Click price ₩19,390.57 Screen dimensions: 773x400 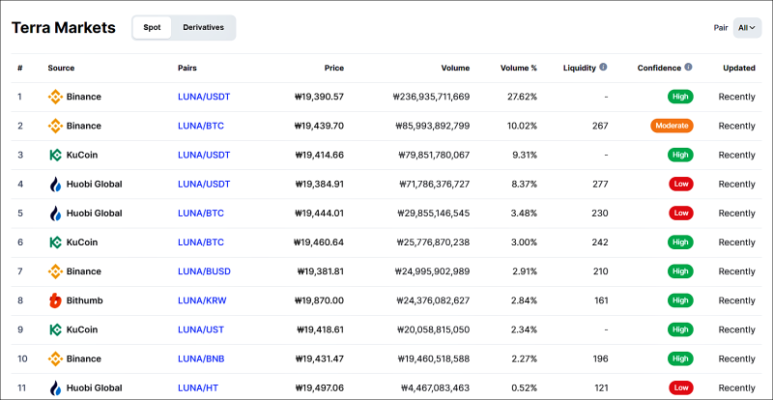pos(319,97)
